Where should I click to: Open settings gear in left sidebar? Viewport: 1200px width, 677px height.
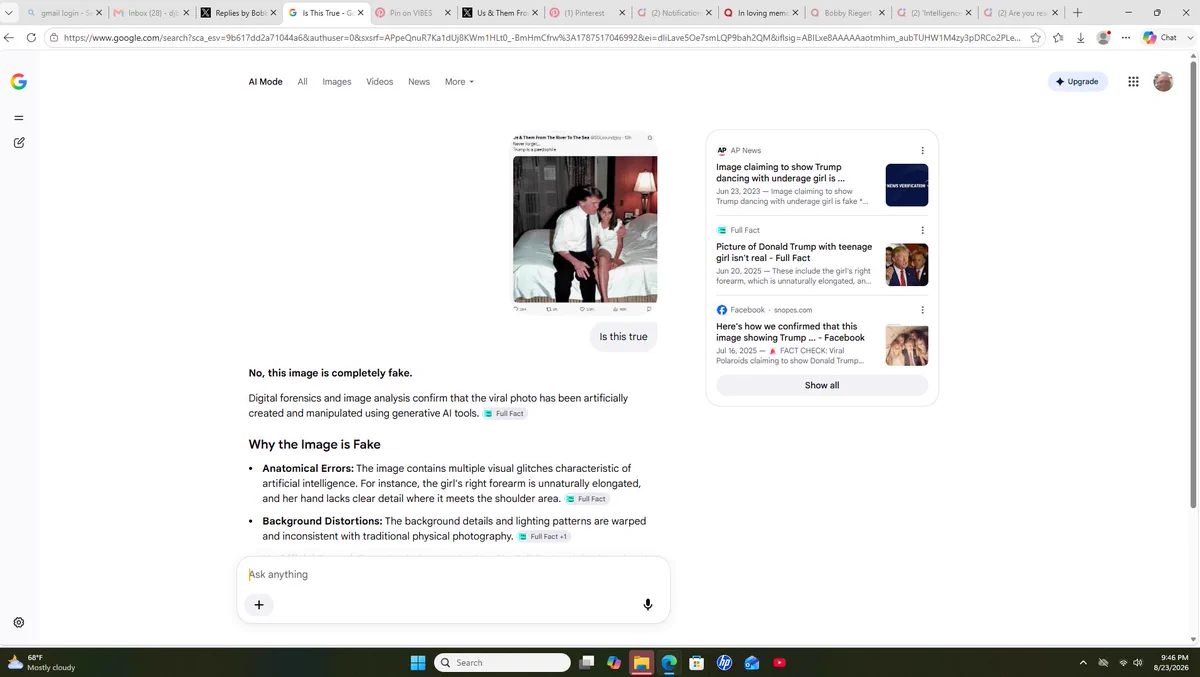pos(19,622)
